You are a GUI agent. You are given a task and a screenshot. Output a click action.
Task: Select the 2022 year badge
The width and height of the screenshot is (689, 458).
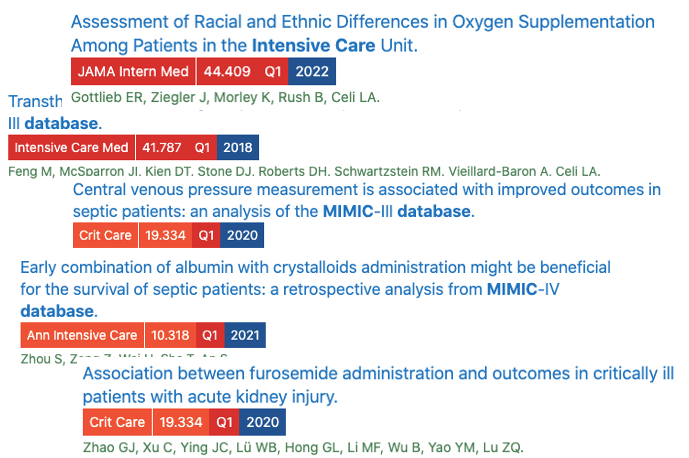312,72
